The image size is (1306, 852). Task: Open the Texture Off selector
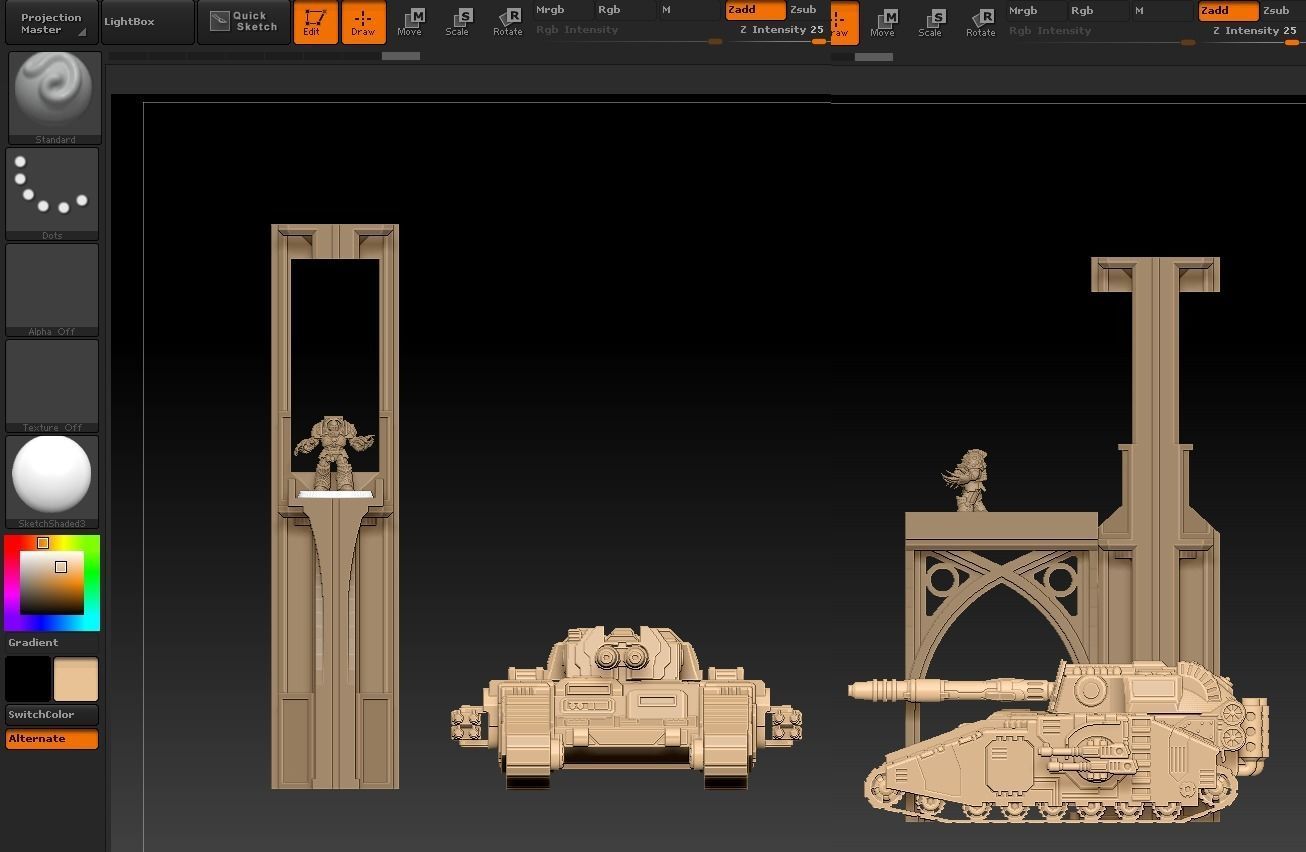pyautogui.click(x=52, y=386)
